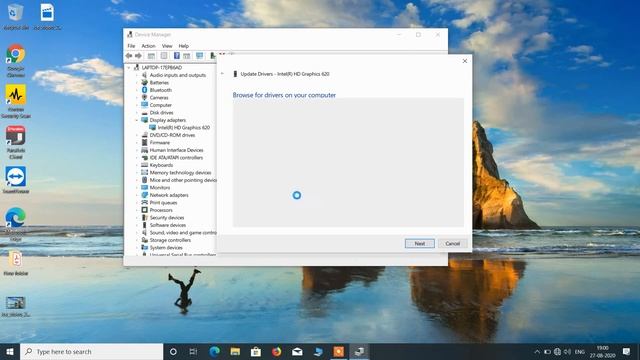Viewport: 640px width, 360px height.
Task: Expand the Monitors node
Action: pyautogui.click(x=137, y=187)
